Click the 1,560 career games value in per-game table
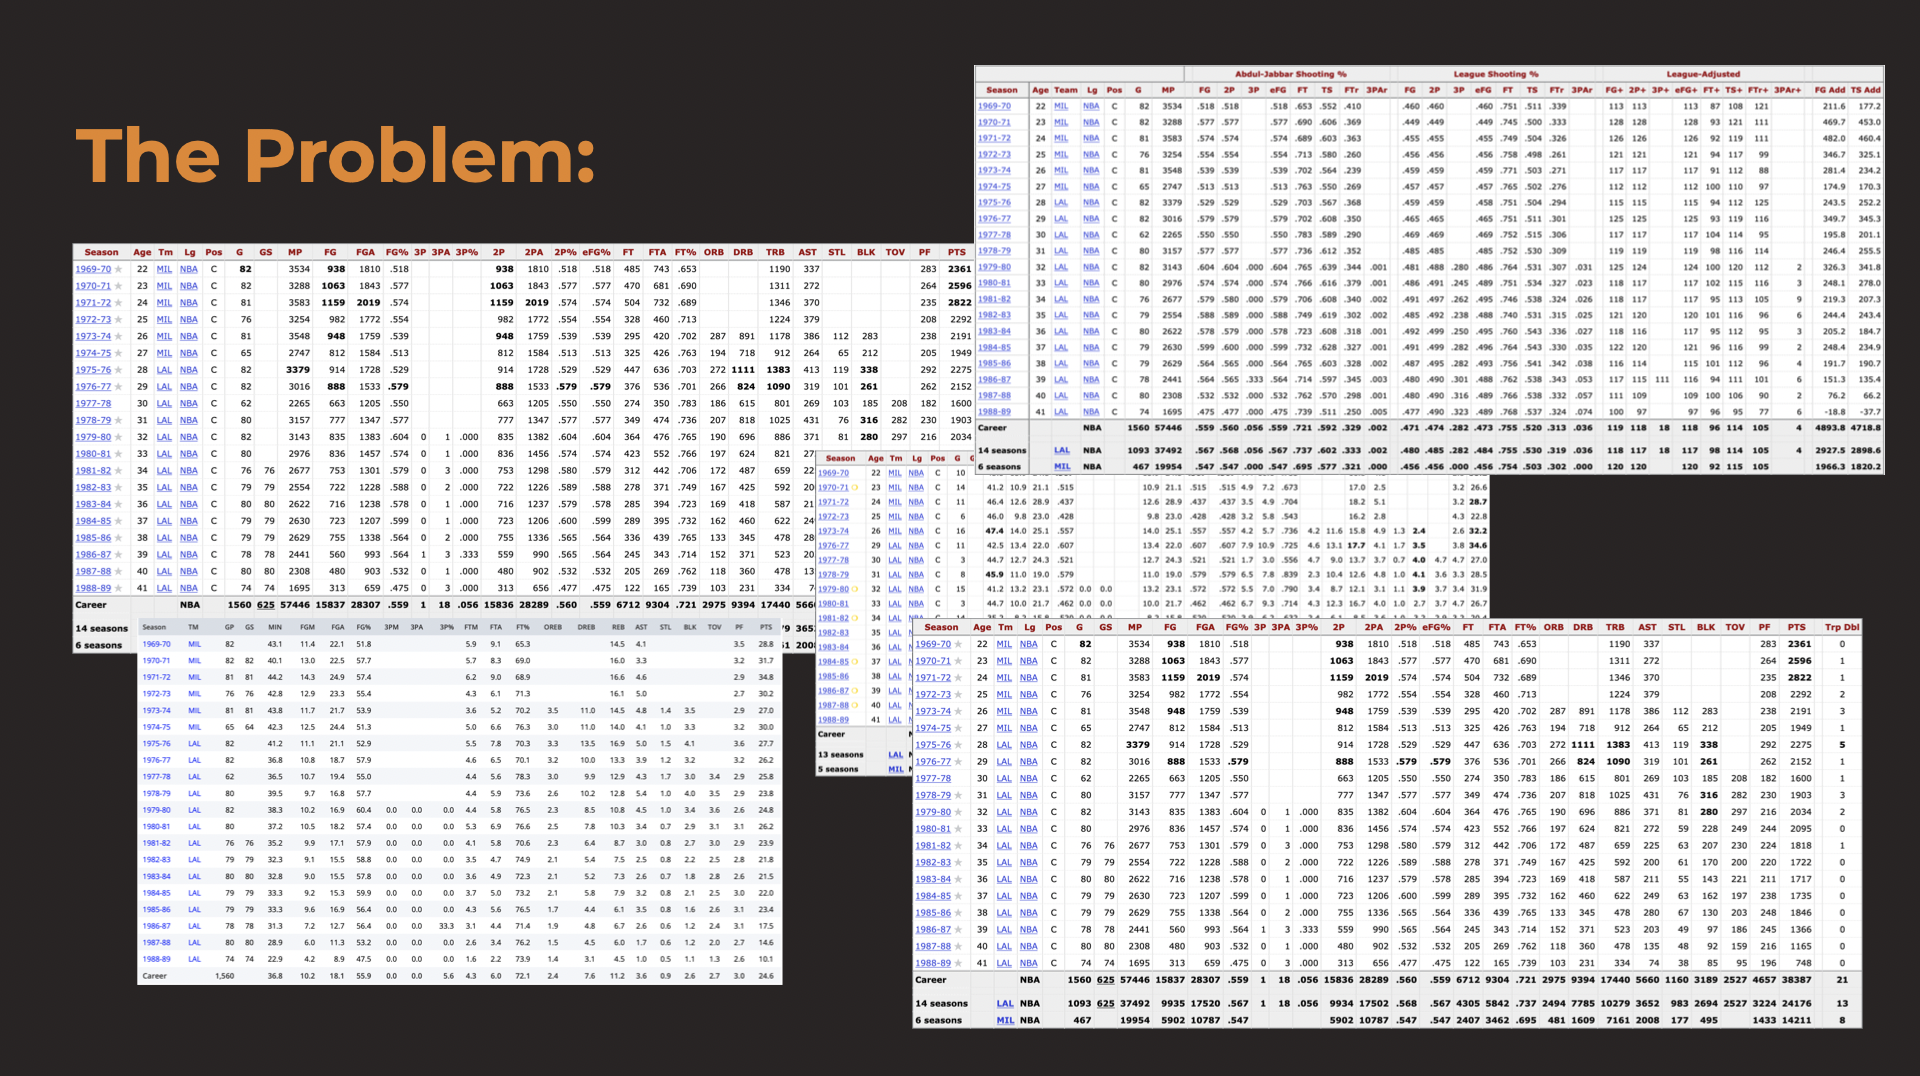Viewport: 1920px width, 1076px height. (x=225, y=976)
